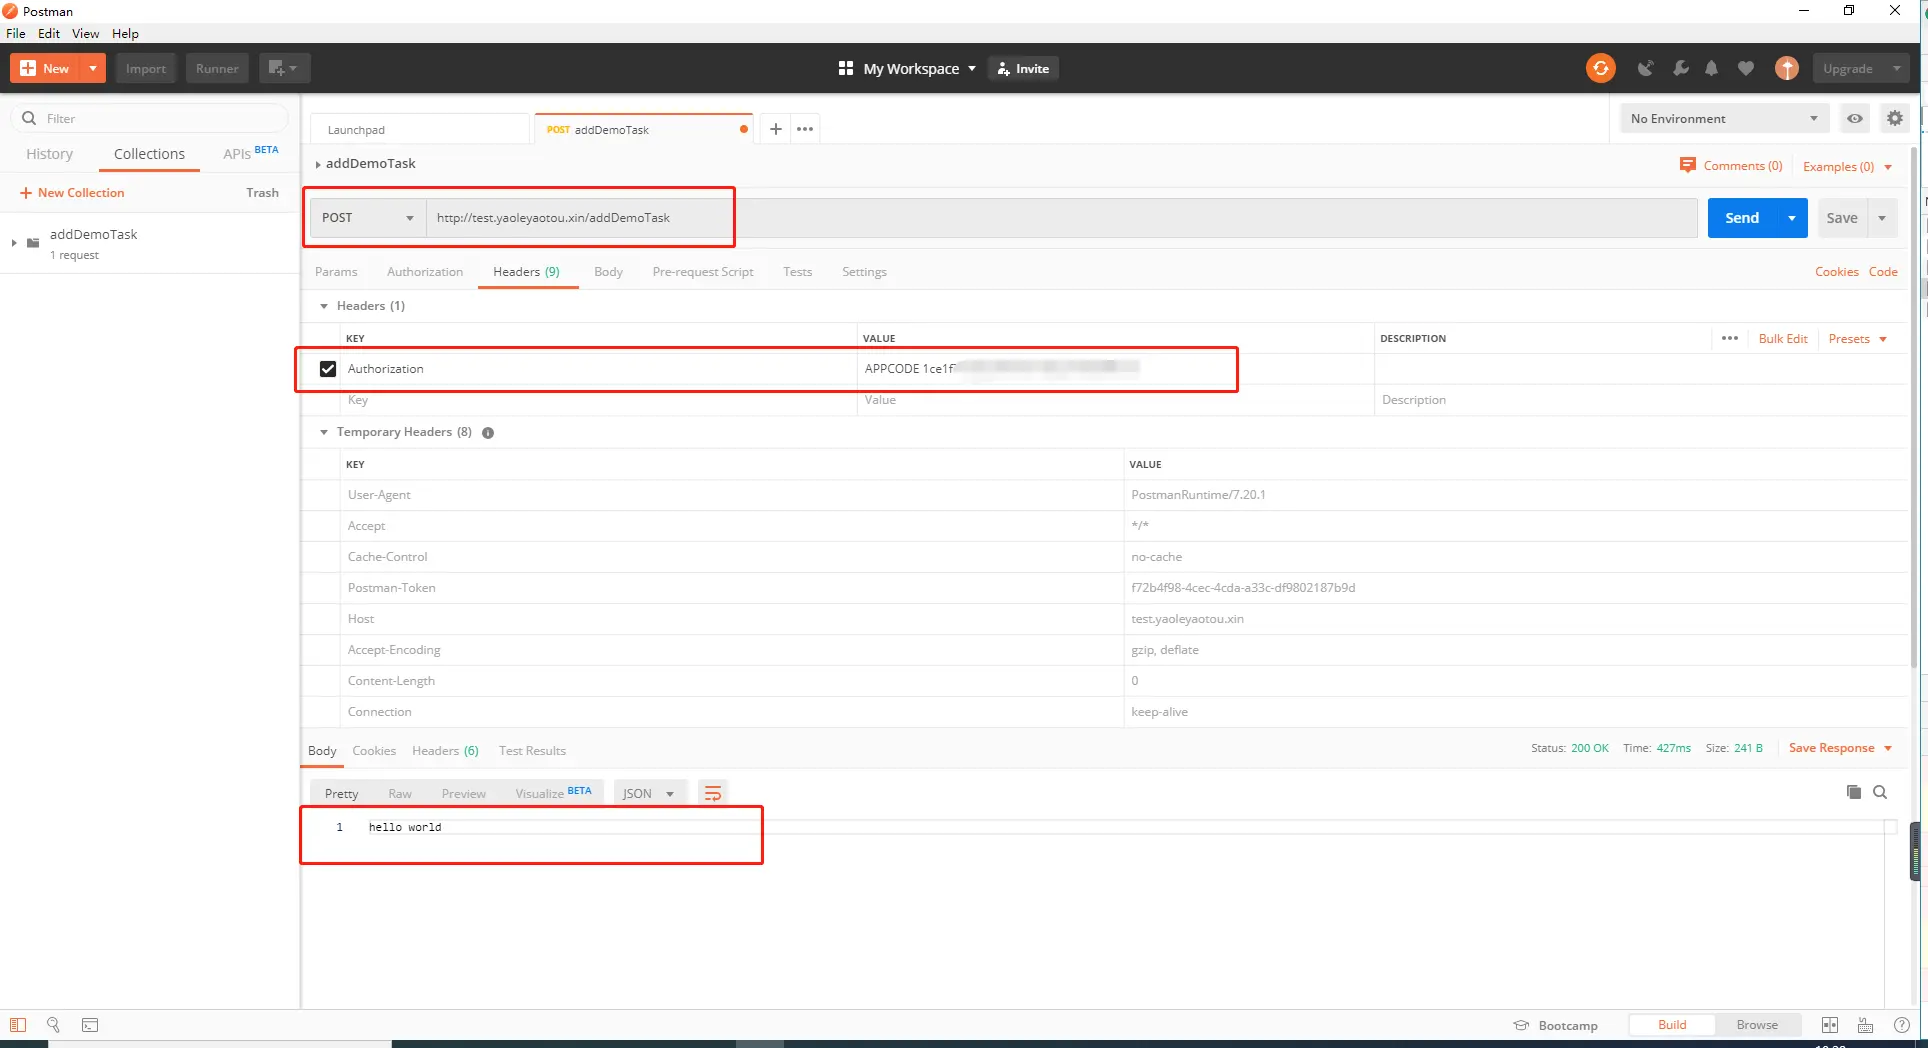This screenshot has height=1048, width=1928.
Task: Open tab options ellipsis menu
Action: click(805, 129)
